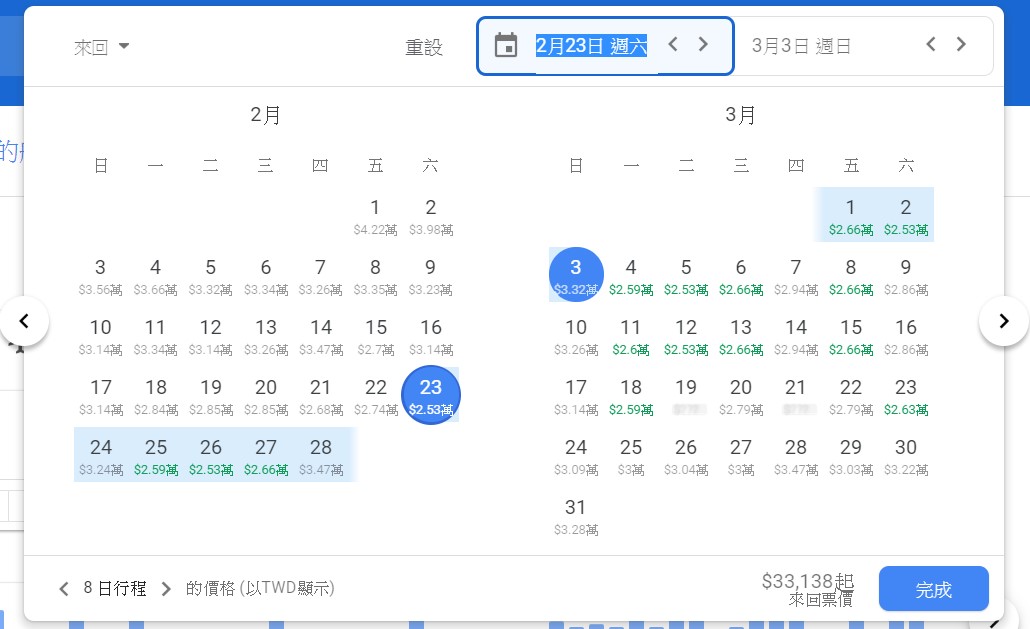
Task: Move return date one day later
Action: tap(961, 44)
